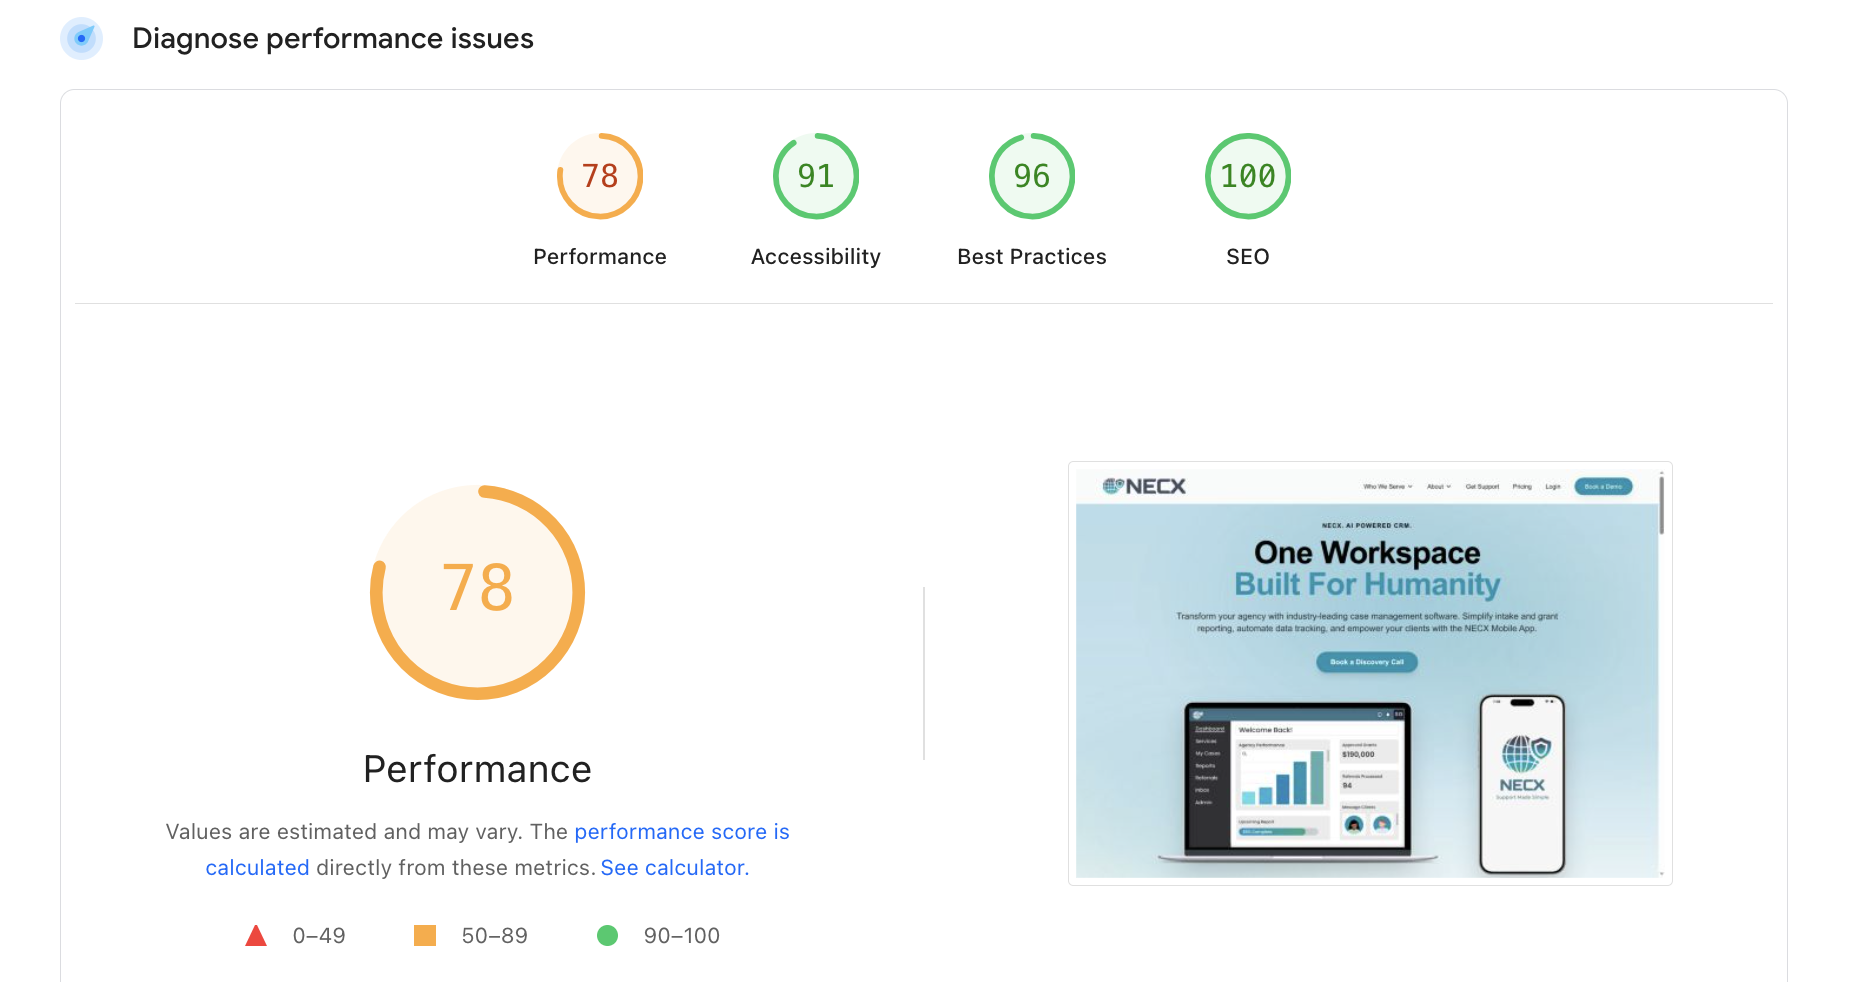Click the NECX logo in the screenshot
This screenshot has width=1850, height=982.
1144,486
